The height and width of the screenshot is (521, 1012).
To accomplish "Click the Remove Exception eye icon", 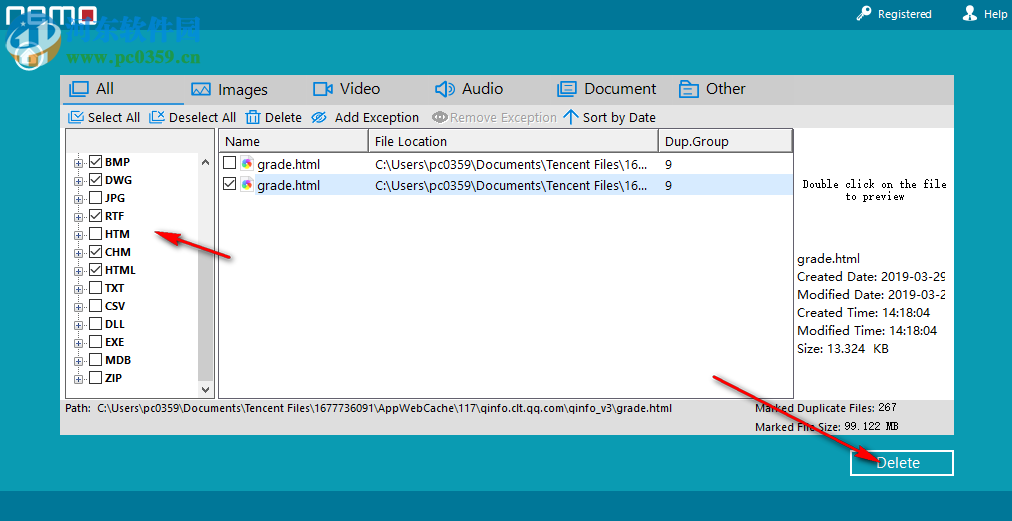I will 440,117.
